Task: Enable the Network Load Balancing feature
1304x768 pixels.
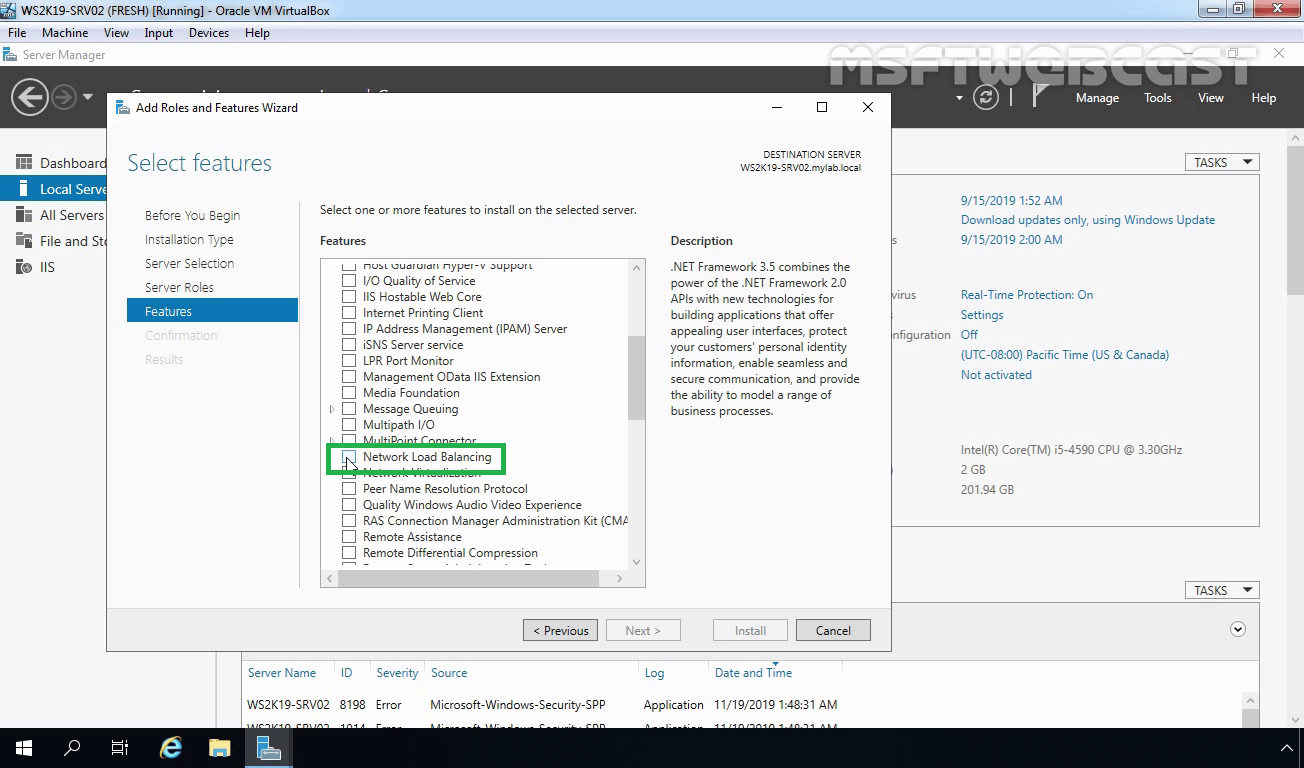Action: pyautogui.click(x=349, y=457)
